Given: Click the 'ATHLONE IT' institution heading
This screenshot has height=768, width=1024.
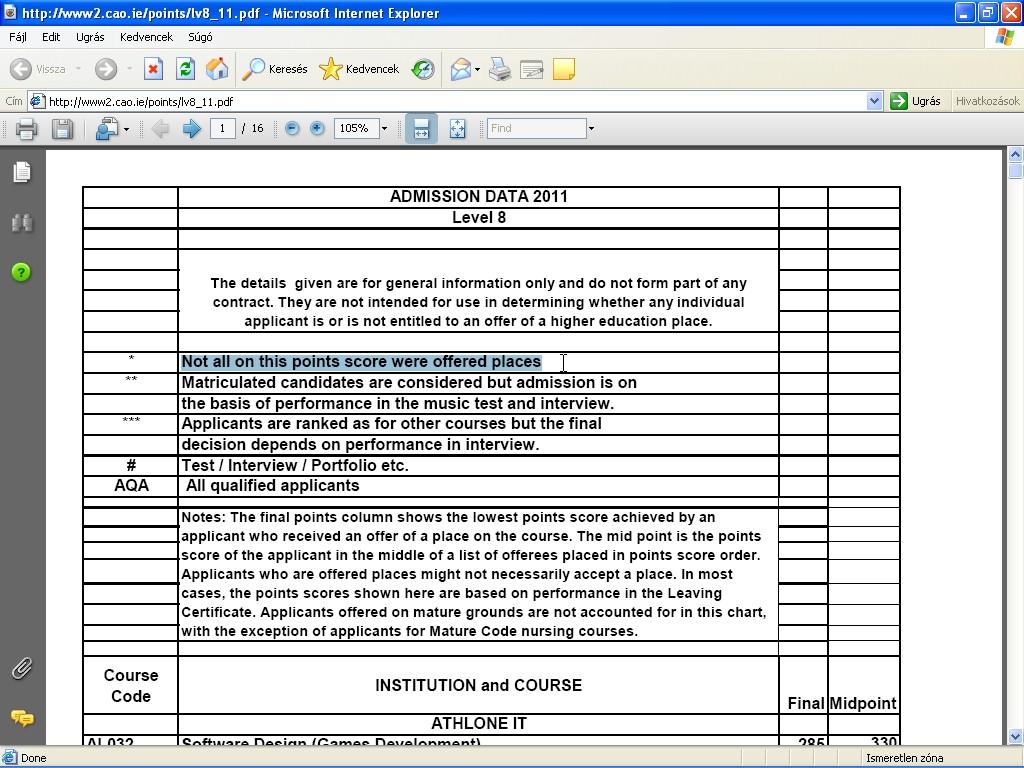Looking at the screenshot, I should coord(479,724).
